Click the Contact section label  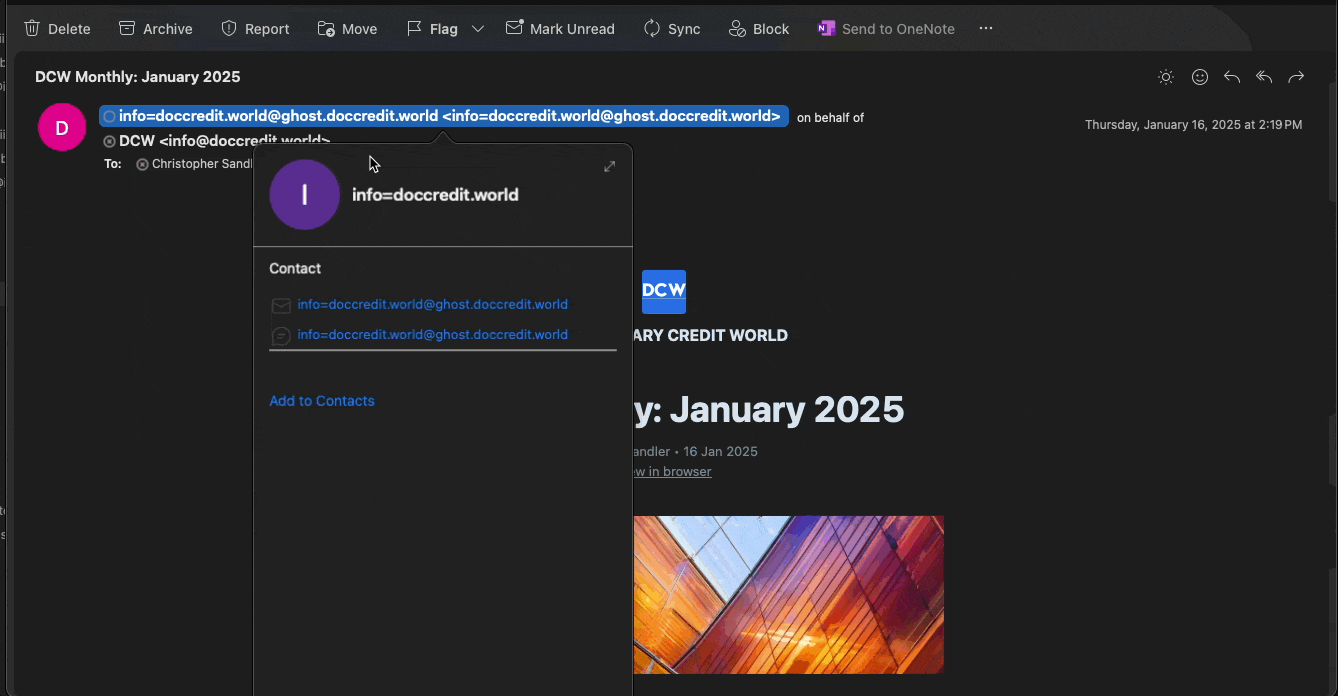click(x=295, y=269)
